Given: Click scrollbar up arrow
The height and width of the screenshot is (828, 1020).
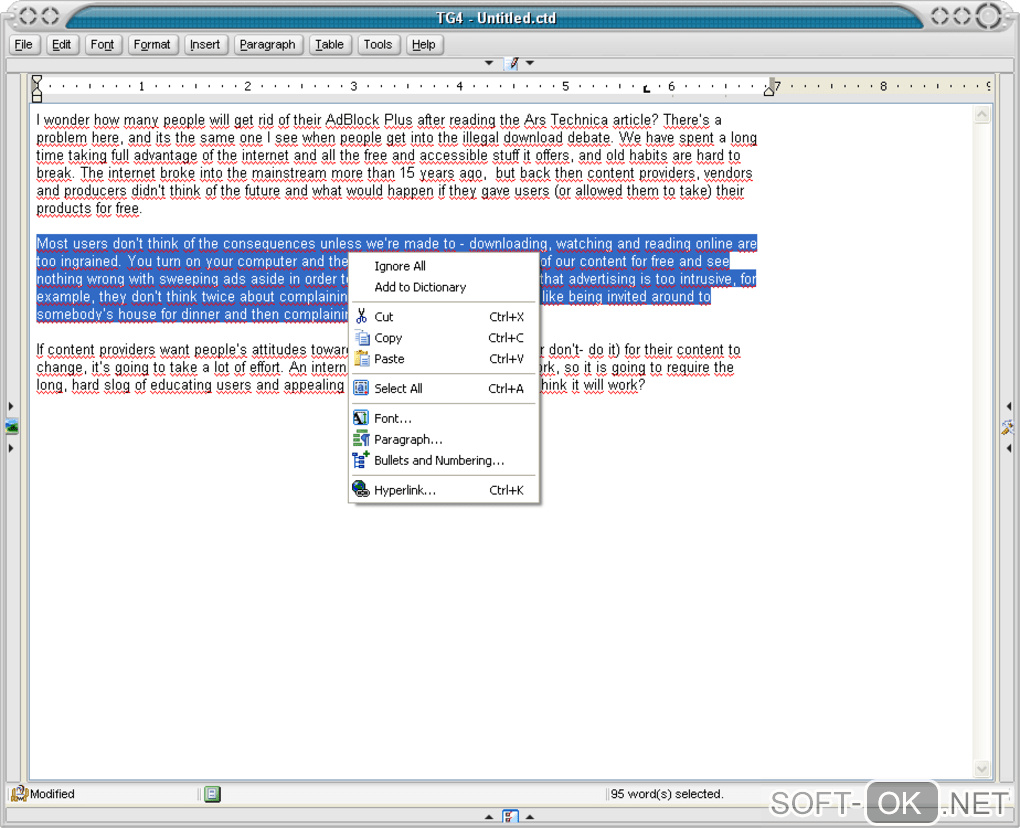Looking at the screenshot, I should (x=982, y=115).
